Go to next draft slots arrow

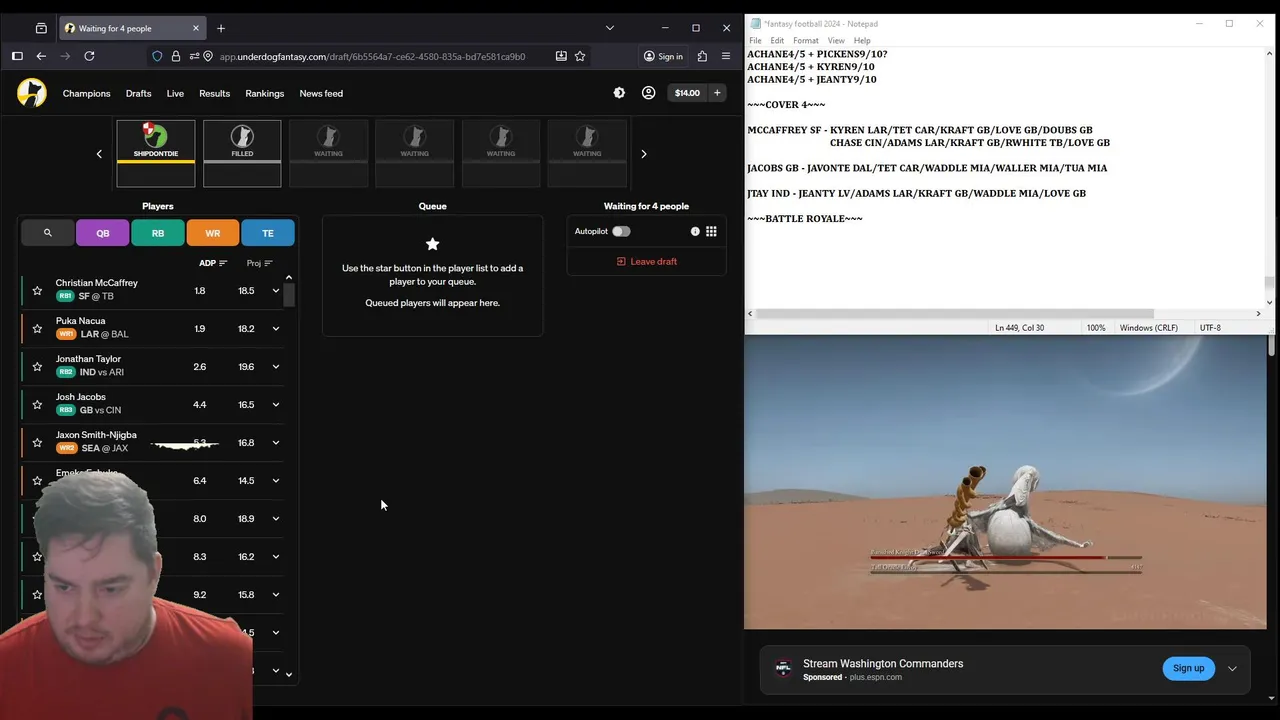(x=643, y=154)
